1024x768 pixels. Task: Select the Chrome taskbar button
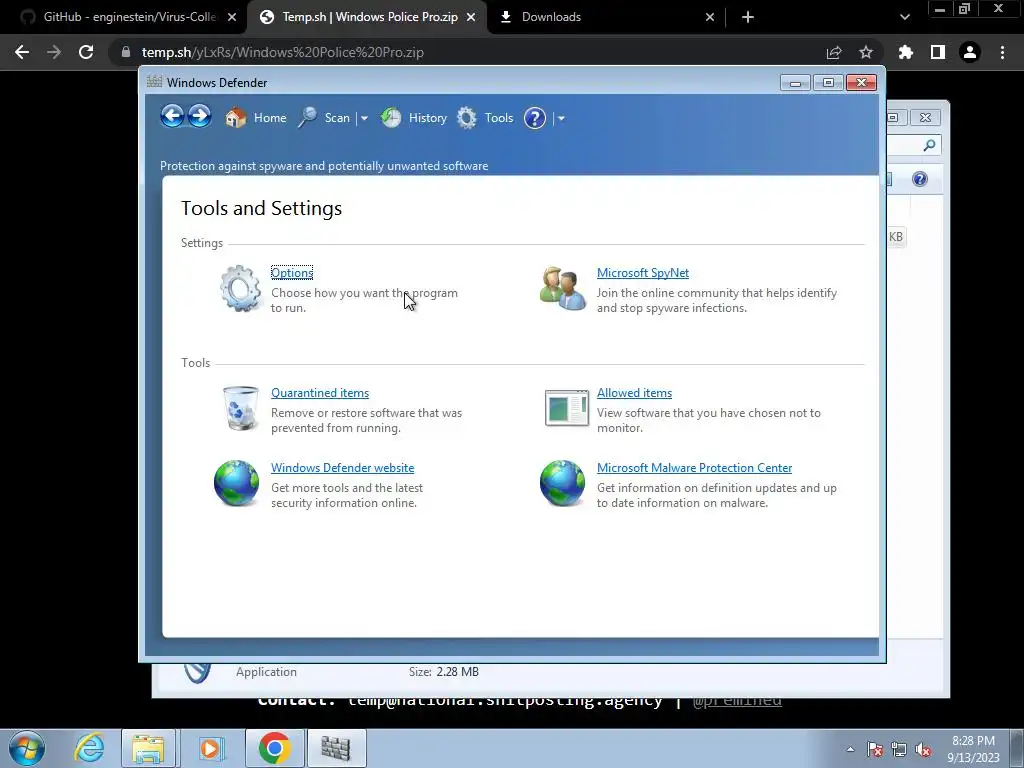click(x=275, y=748)
